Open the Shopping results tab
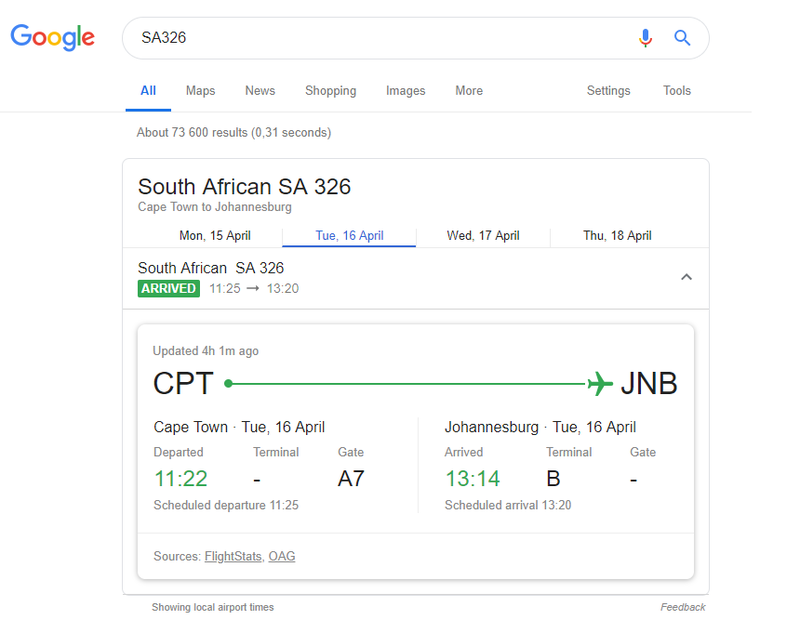The width and height of the screenshot is (800, 633). tap(330, 91)
